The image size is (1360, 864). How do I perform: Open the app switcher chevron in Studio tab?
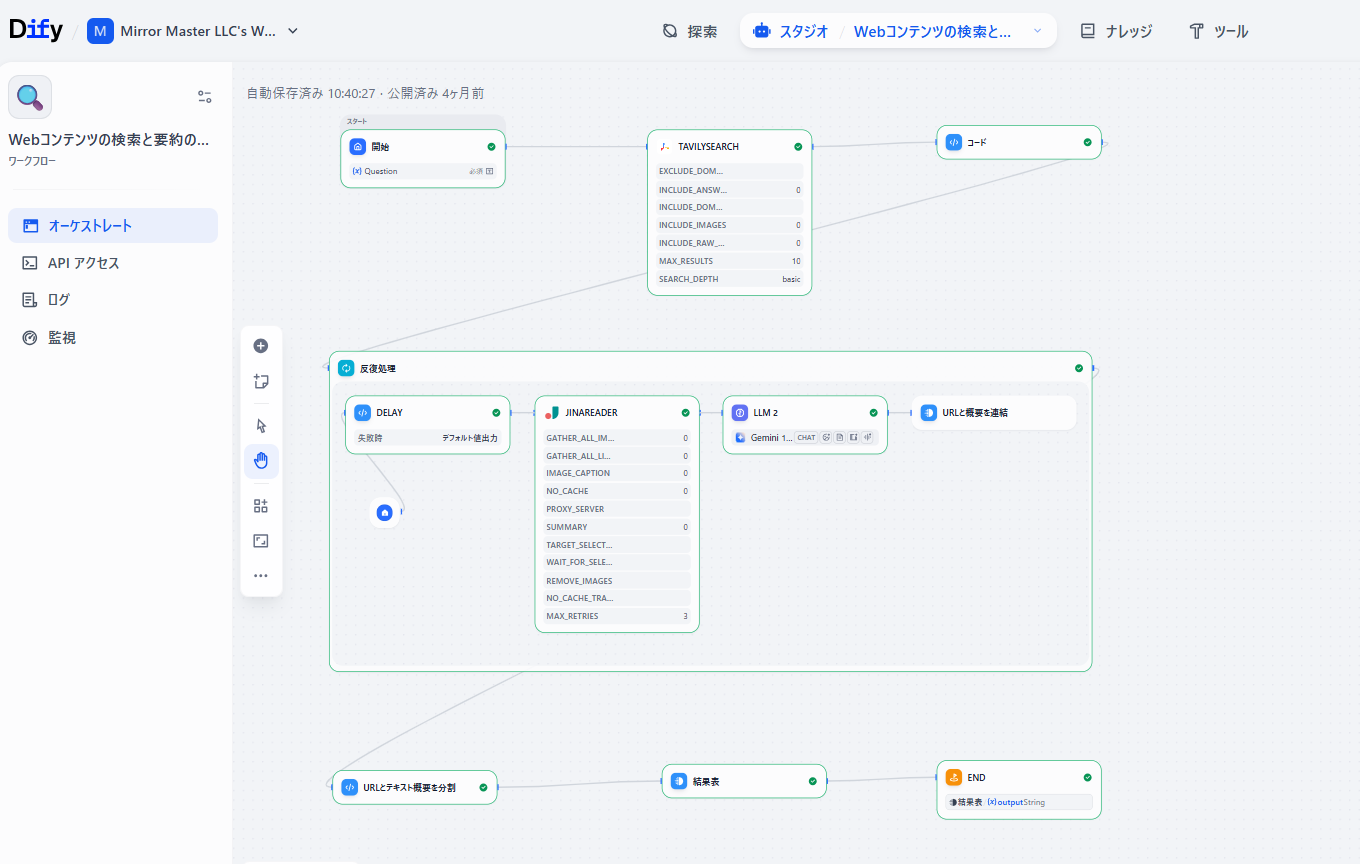point(1037,31)
